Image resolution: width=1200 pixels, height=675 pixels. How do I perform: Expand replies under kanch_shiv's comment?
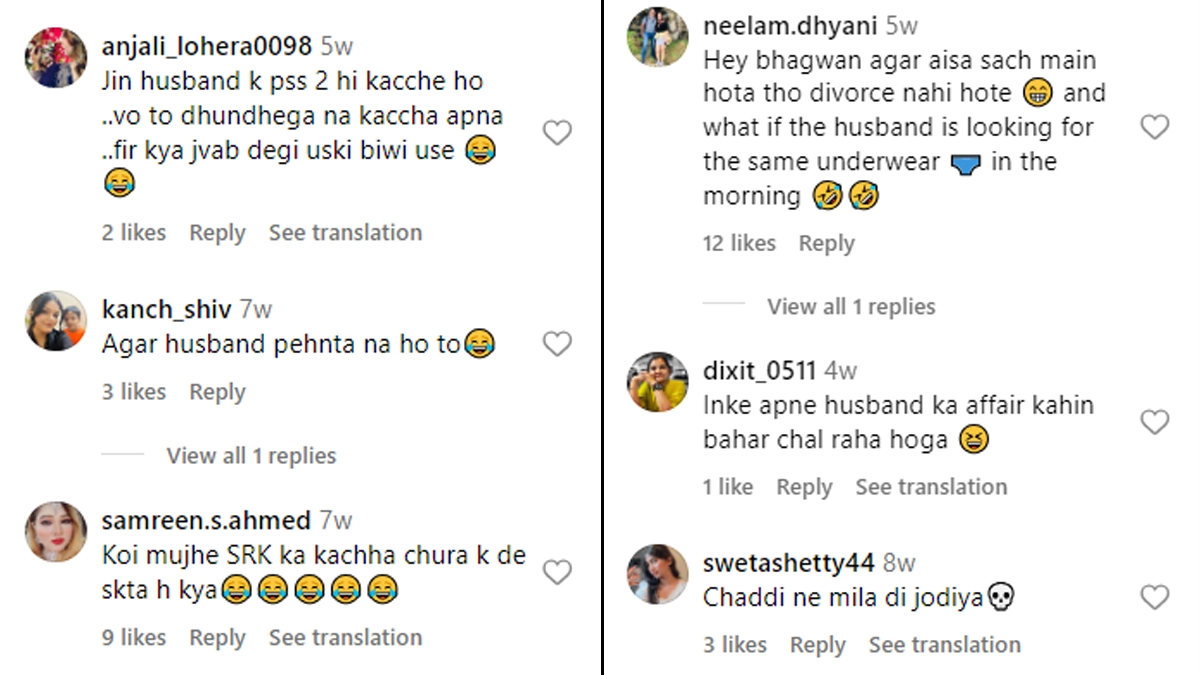pos(251,456)
